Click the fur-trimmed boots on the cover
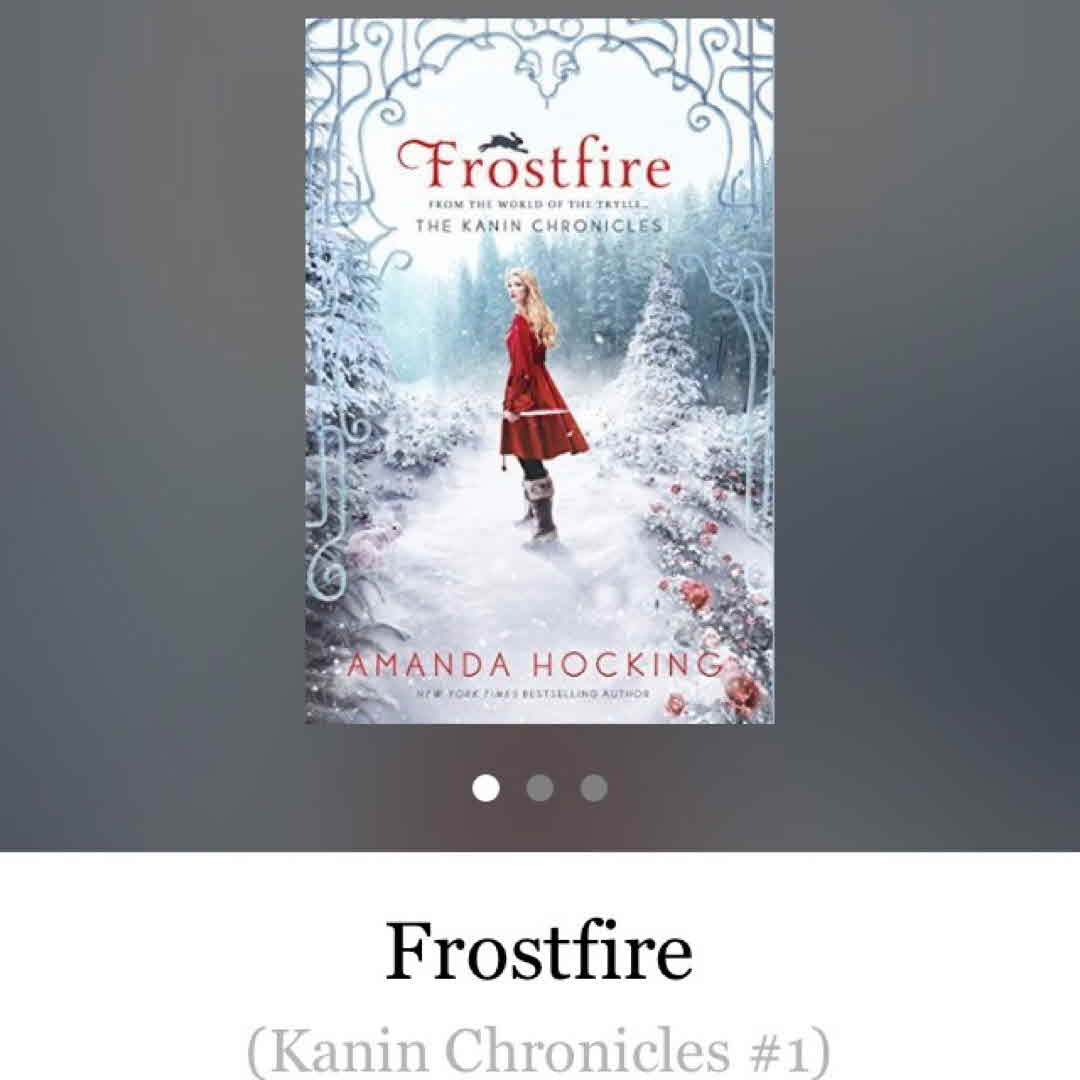This screenshot has height=1080, width=1080. pos(539,508)
